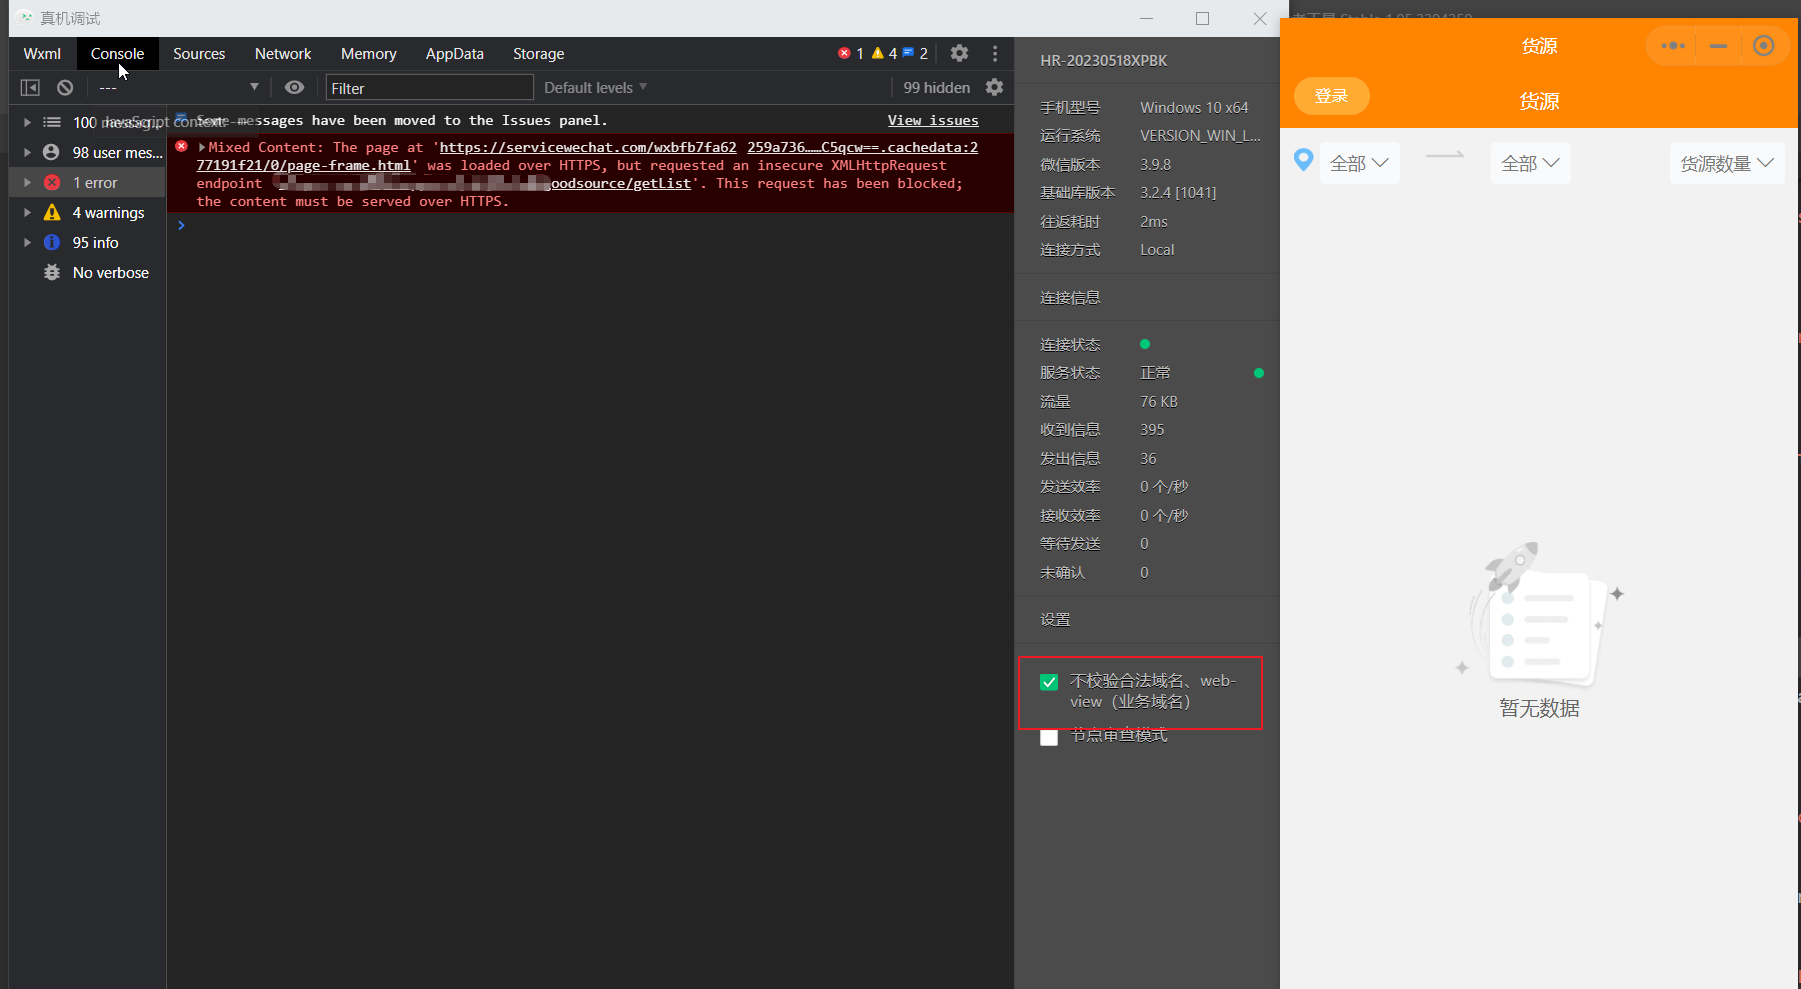Open the goodsource/getList endpoint link
The height and width of the screenshot is (989, 1801).
[620, 183]
